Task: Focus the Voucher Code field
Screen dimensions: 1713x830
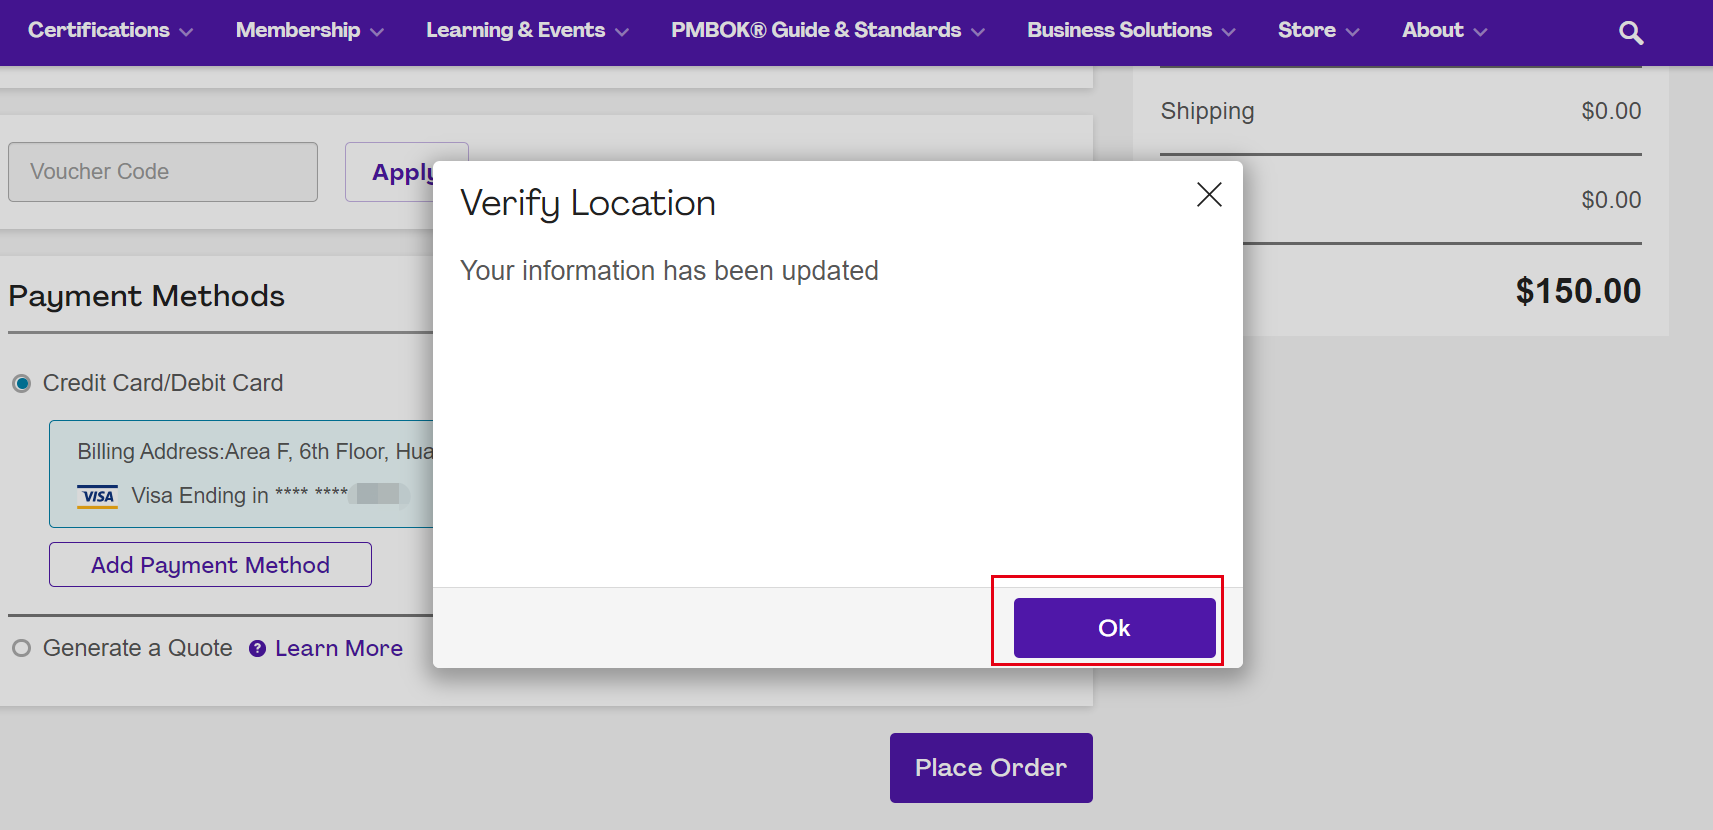Action: [x=163, y=172]
